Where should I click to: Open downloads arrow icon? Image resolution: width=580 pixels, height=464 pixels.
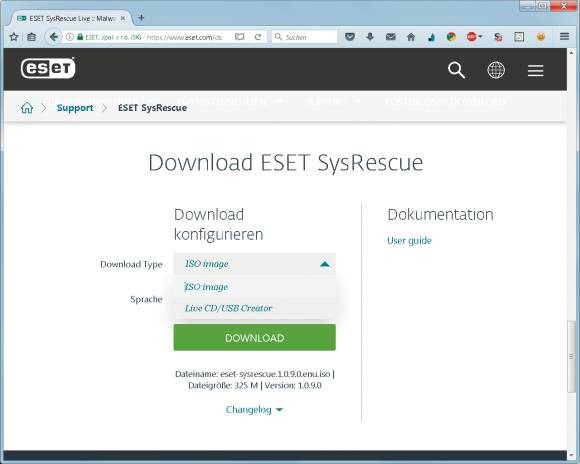tap(370, 37)
